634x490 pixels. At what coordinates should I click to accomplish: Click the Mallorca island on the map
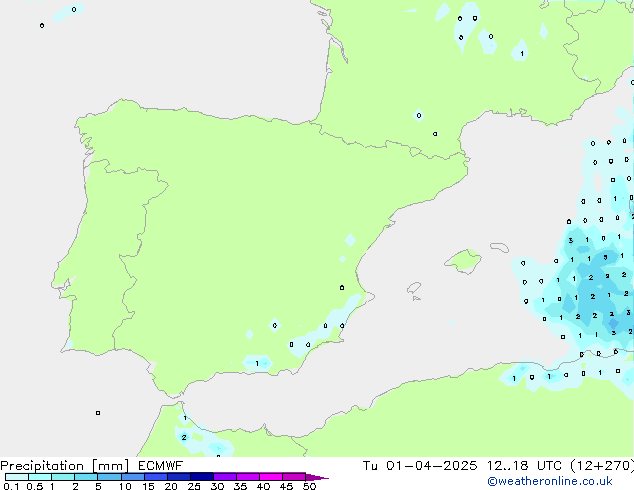tap(463, 261)
